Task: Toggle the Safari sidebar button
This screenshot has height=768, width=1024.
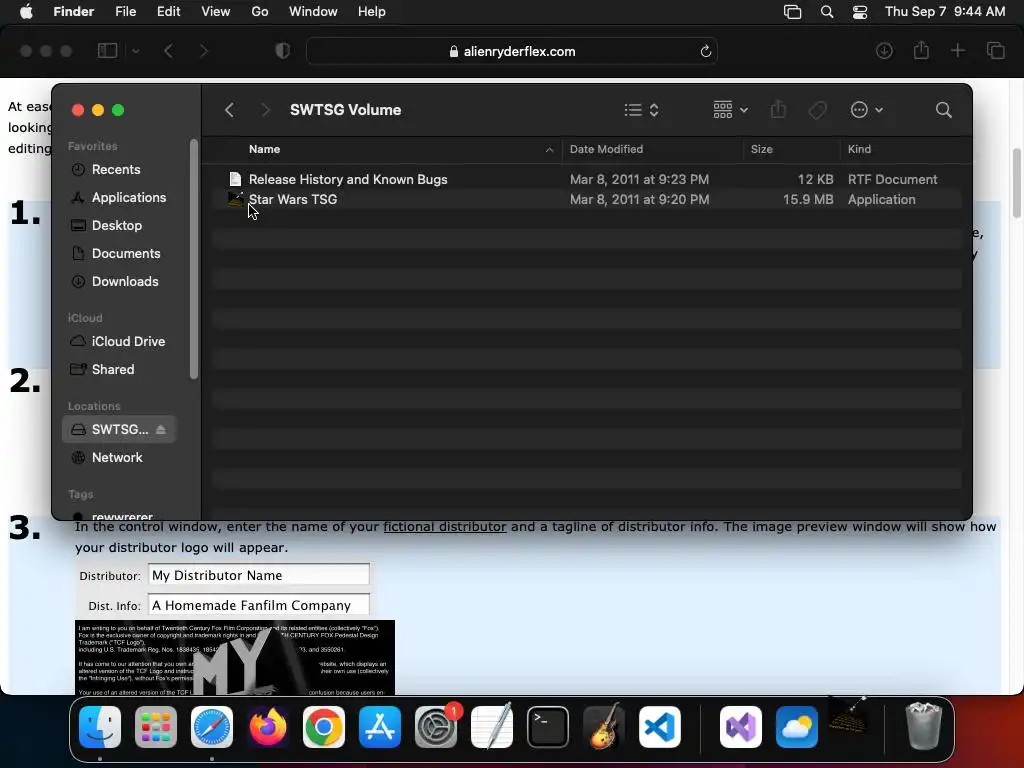Action: 107,50
